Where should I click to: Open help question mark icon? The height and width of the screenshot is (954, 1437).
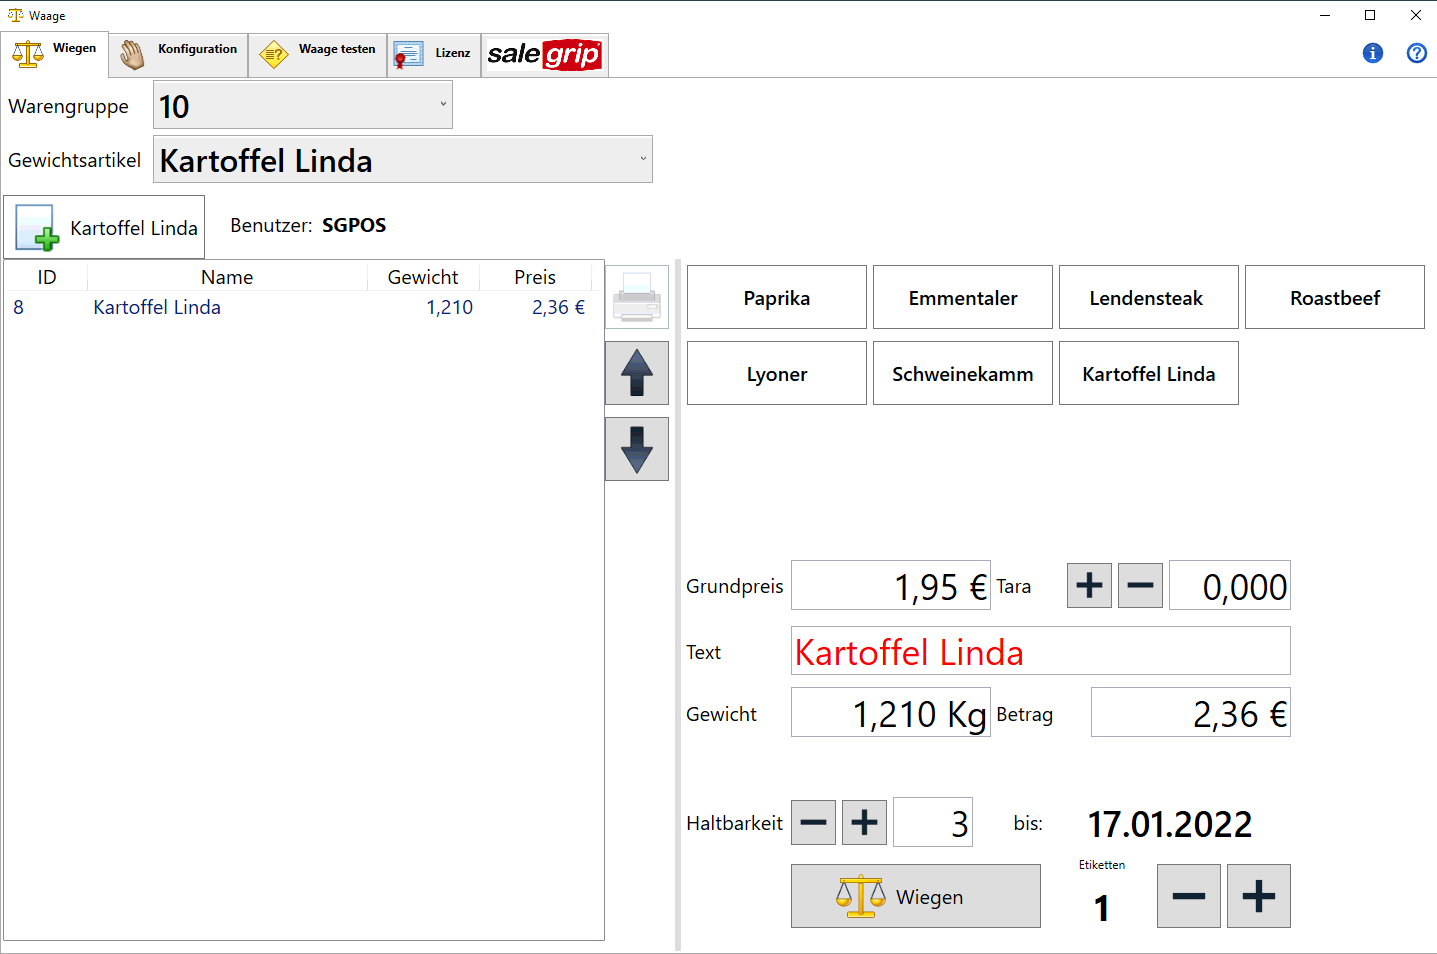click(x=1417, y=53)
